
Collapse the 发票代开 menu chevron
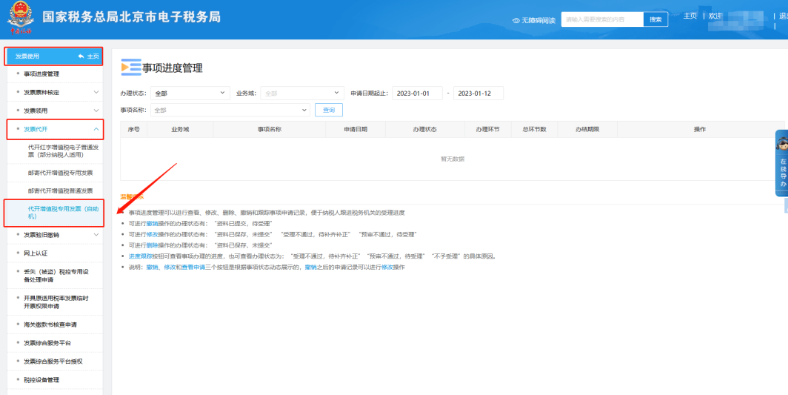pos(96,129)
